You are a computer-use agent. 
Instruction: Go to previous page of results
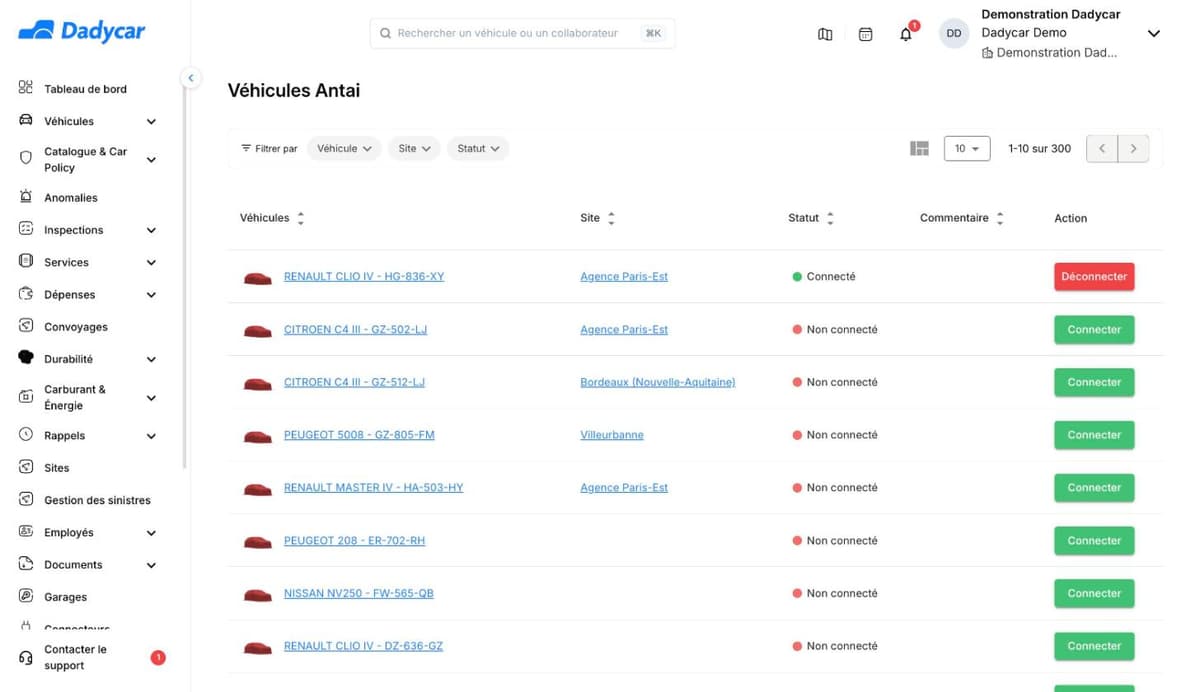pos(1102,148)
